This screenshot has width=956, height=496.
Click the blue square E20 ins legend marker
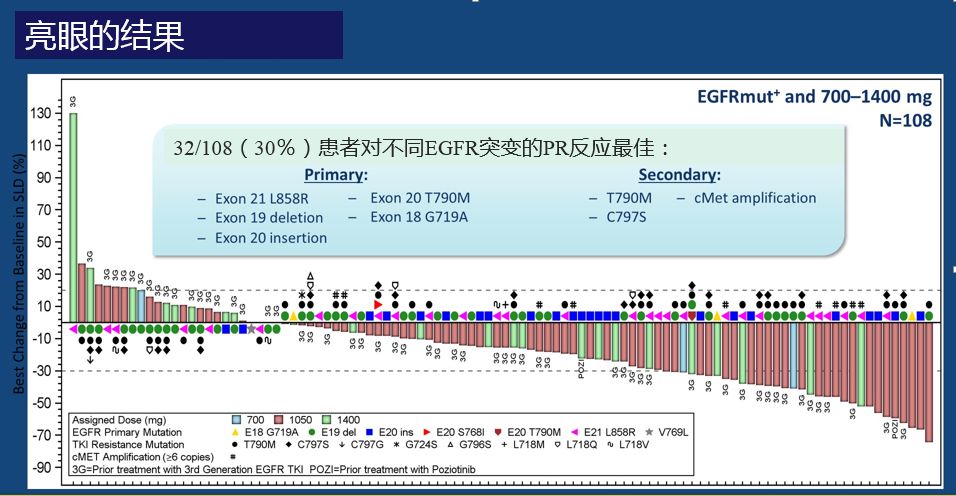pyautogui.click(x=369, y=432)
